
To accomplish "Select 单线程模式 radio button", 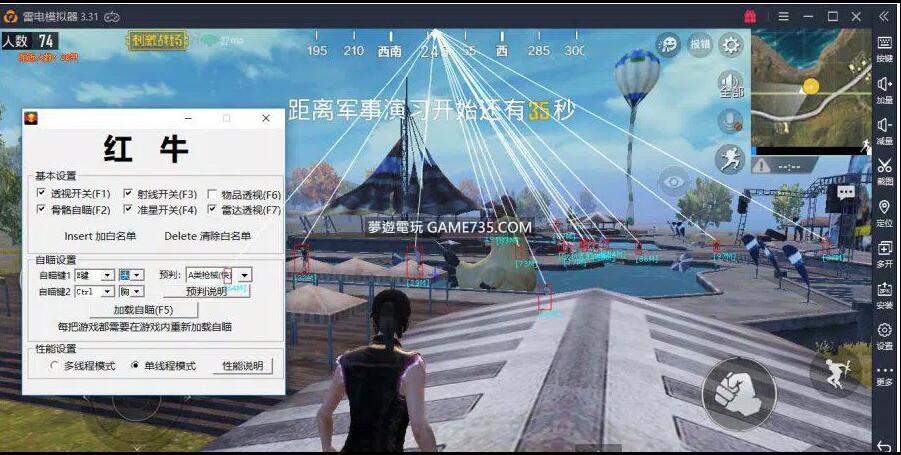I will pyautogui.click(x=135, y=365).
